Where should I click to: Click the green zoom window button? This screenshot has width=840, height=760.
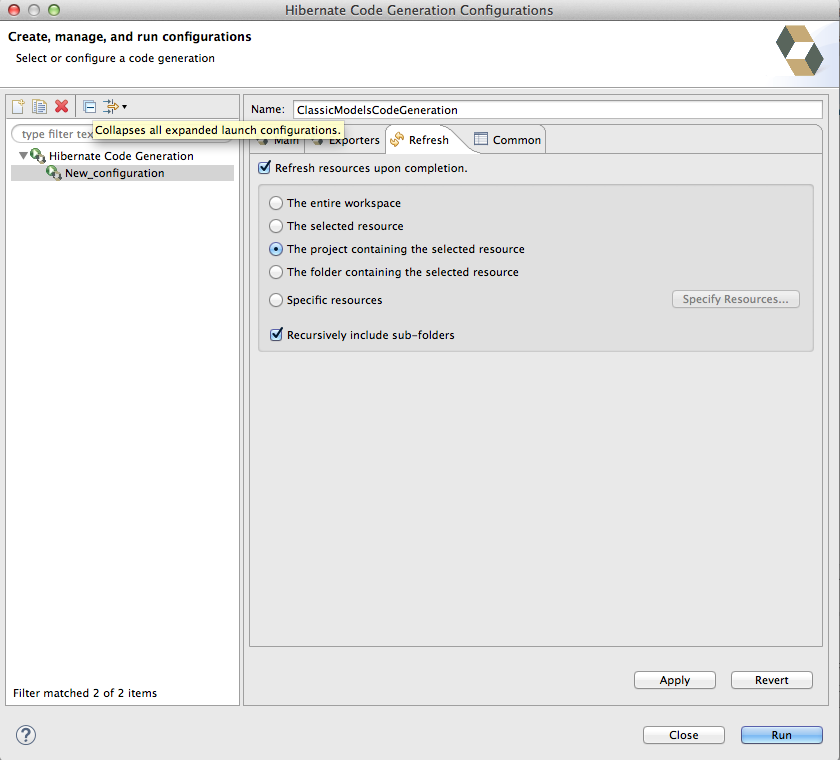[54, 10]
